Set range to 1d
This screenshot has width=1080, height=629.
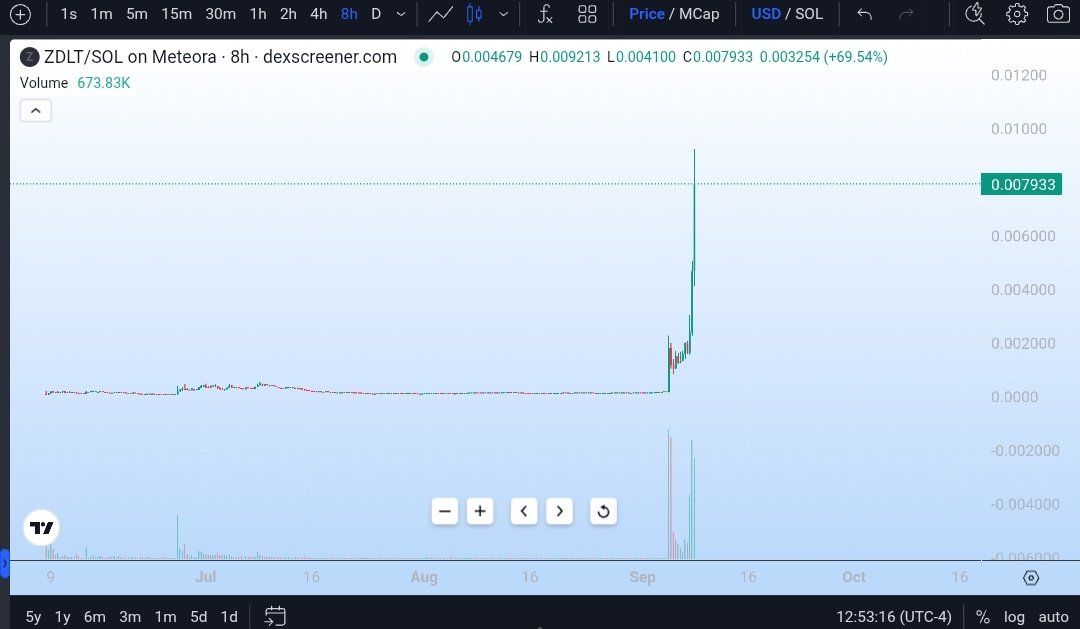pyautogui.click(x=229, y=617)
